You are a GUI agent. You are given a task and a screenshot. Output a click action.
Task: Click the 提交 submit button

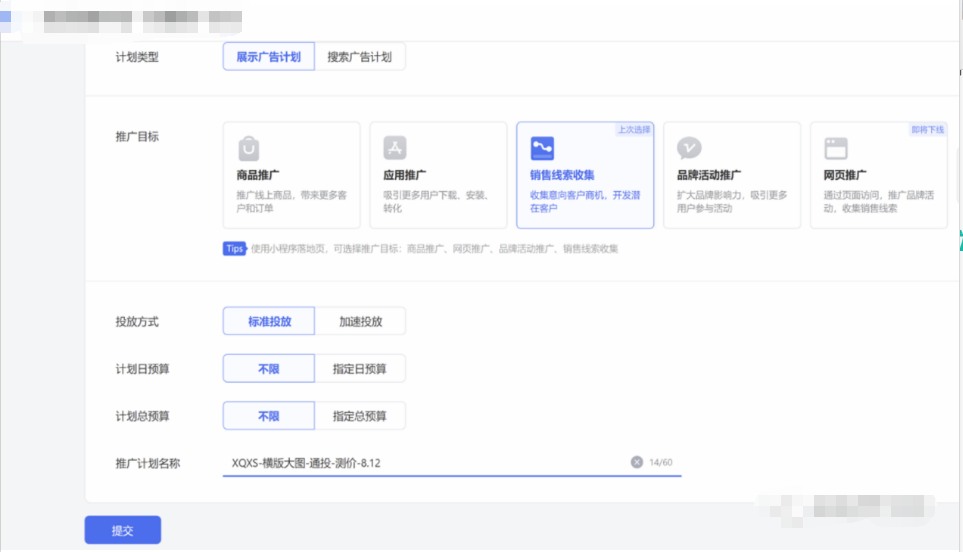tap(123, 530)
